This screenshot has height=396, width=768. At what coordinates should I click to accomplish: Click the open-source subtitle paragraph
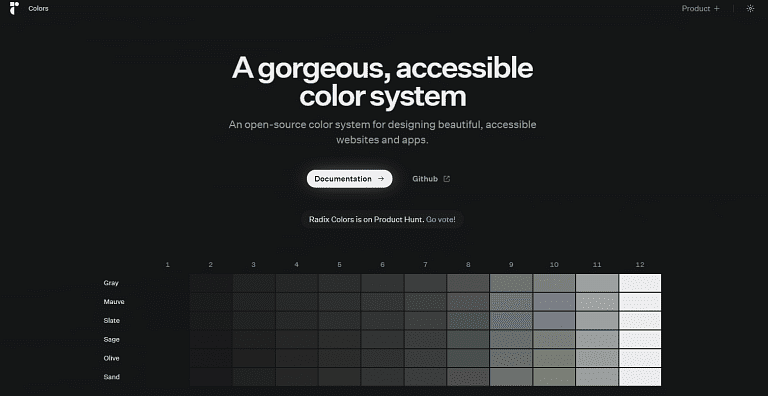[x=383, y=132]
